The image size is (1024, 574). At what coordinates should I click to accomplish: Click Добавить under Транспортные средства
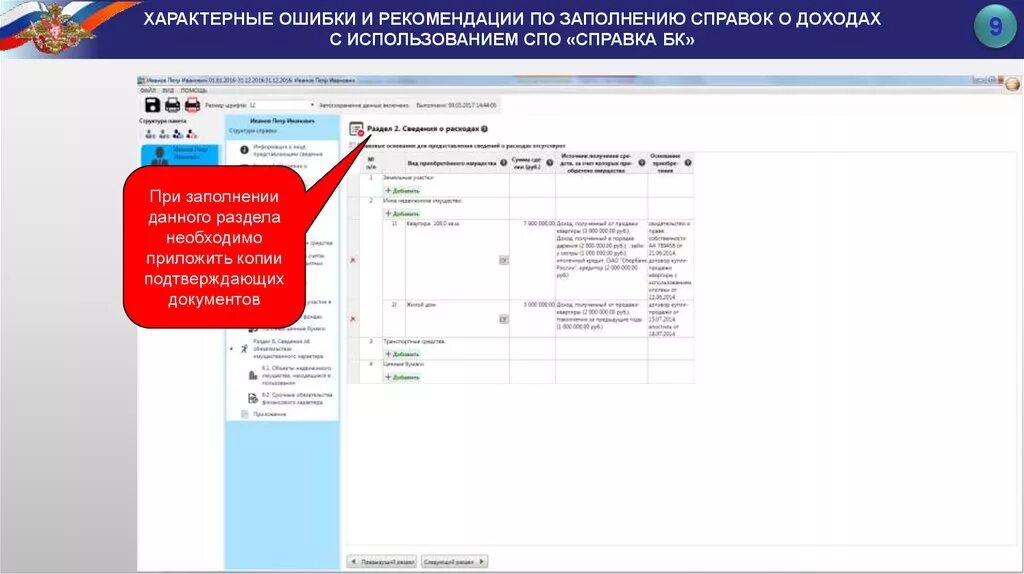click(x=402, y=354)
